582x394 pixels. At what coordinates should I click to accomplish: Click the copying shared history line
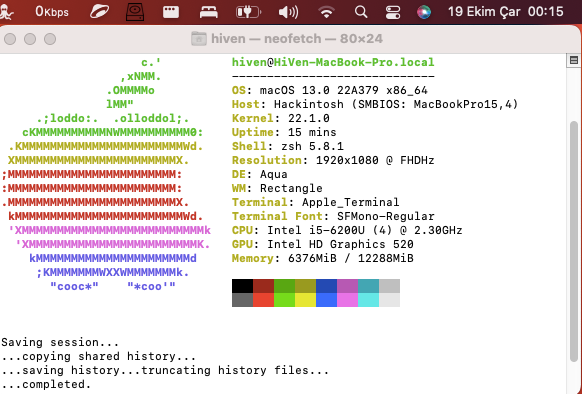pyautogui.click(x=98, y=356)
